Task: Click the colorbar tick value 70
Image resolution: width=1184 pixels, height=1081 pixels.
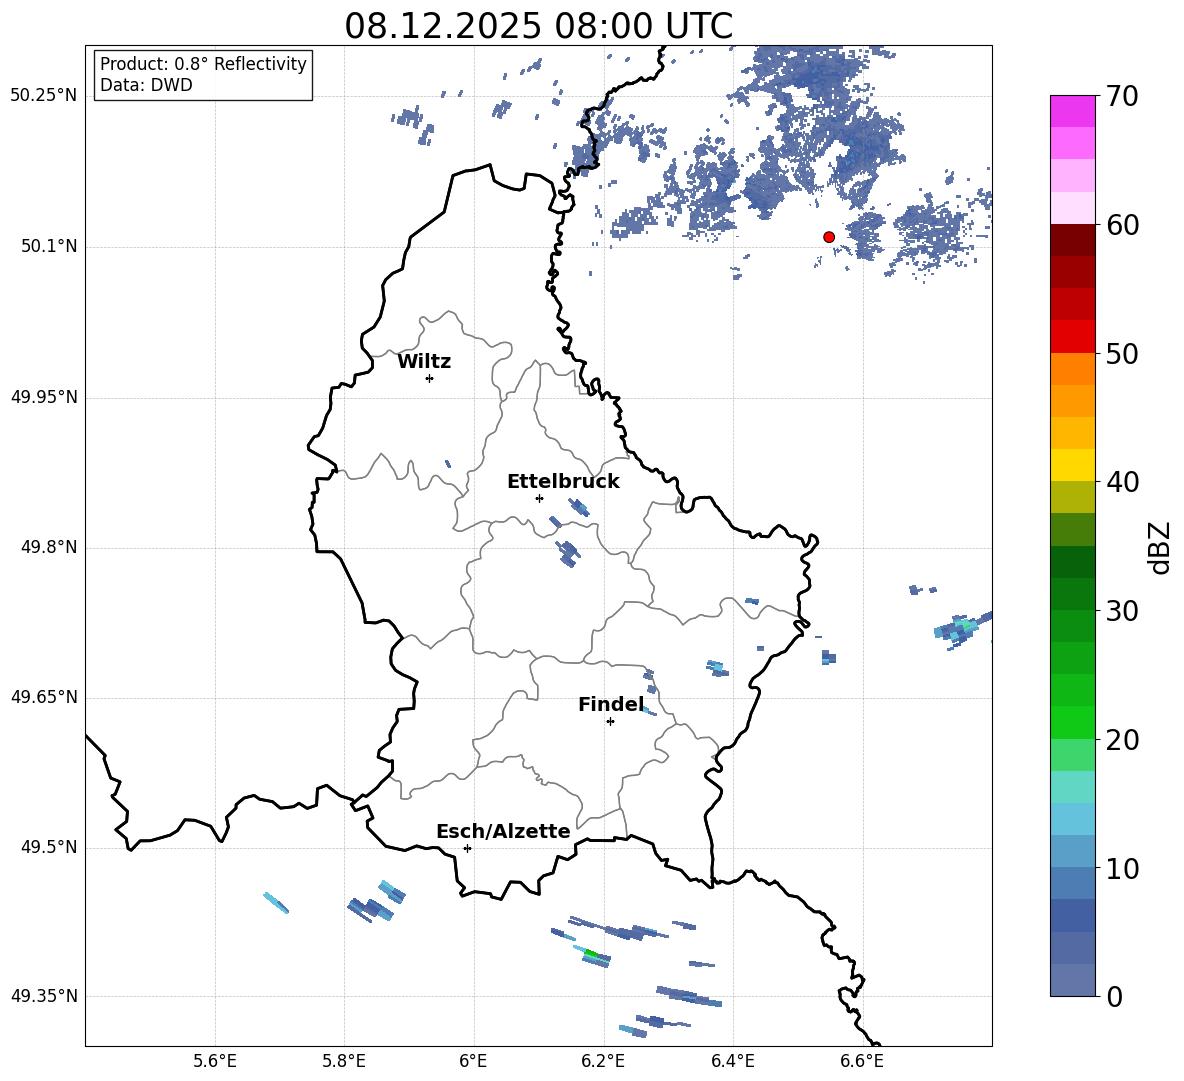Action: 1122,96
